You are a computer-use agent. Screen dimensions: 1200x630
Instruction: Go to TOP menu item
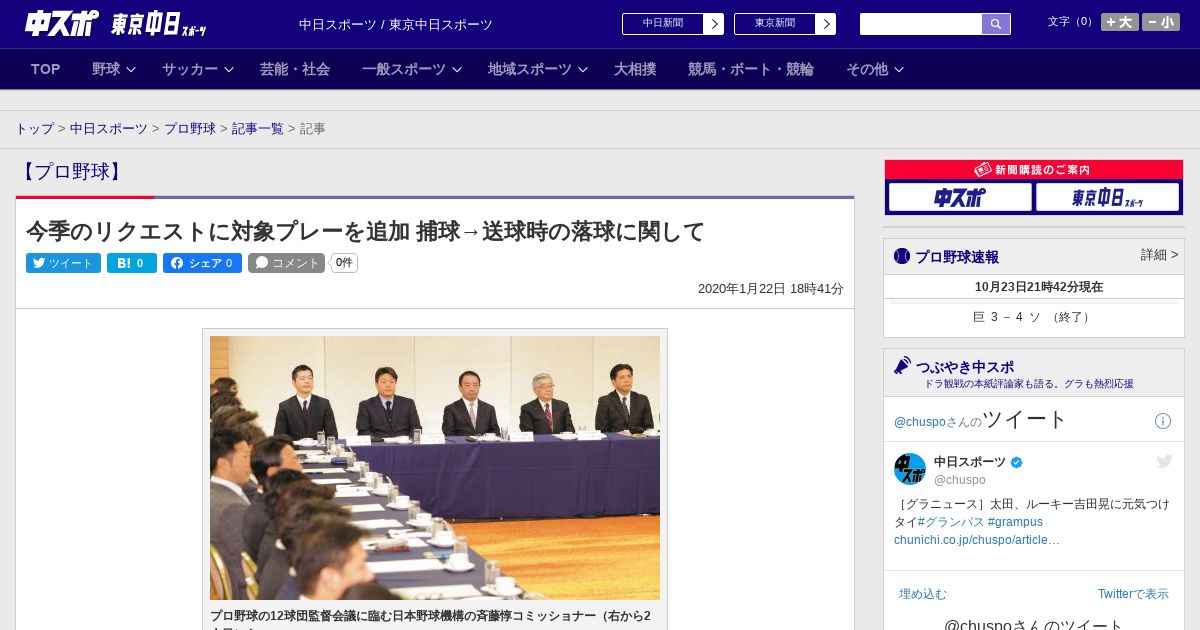point(46,69)
